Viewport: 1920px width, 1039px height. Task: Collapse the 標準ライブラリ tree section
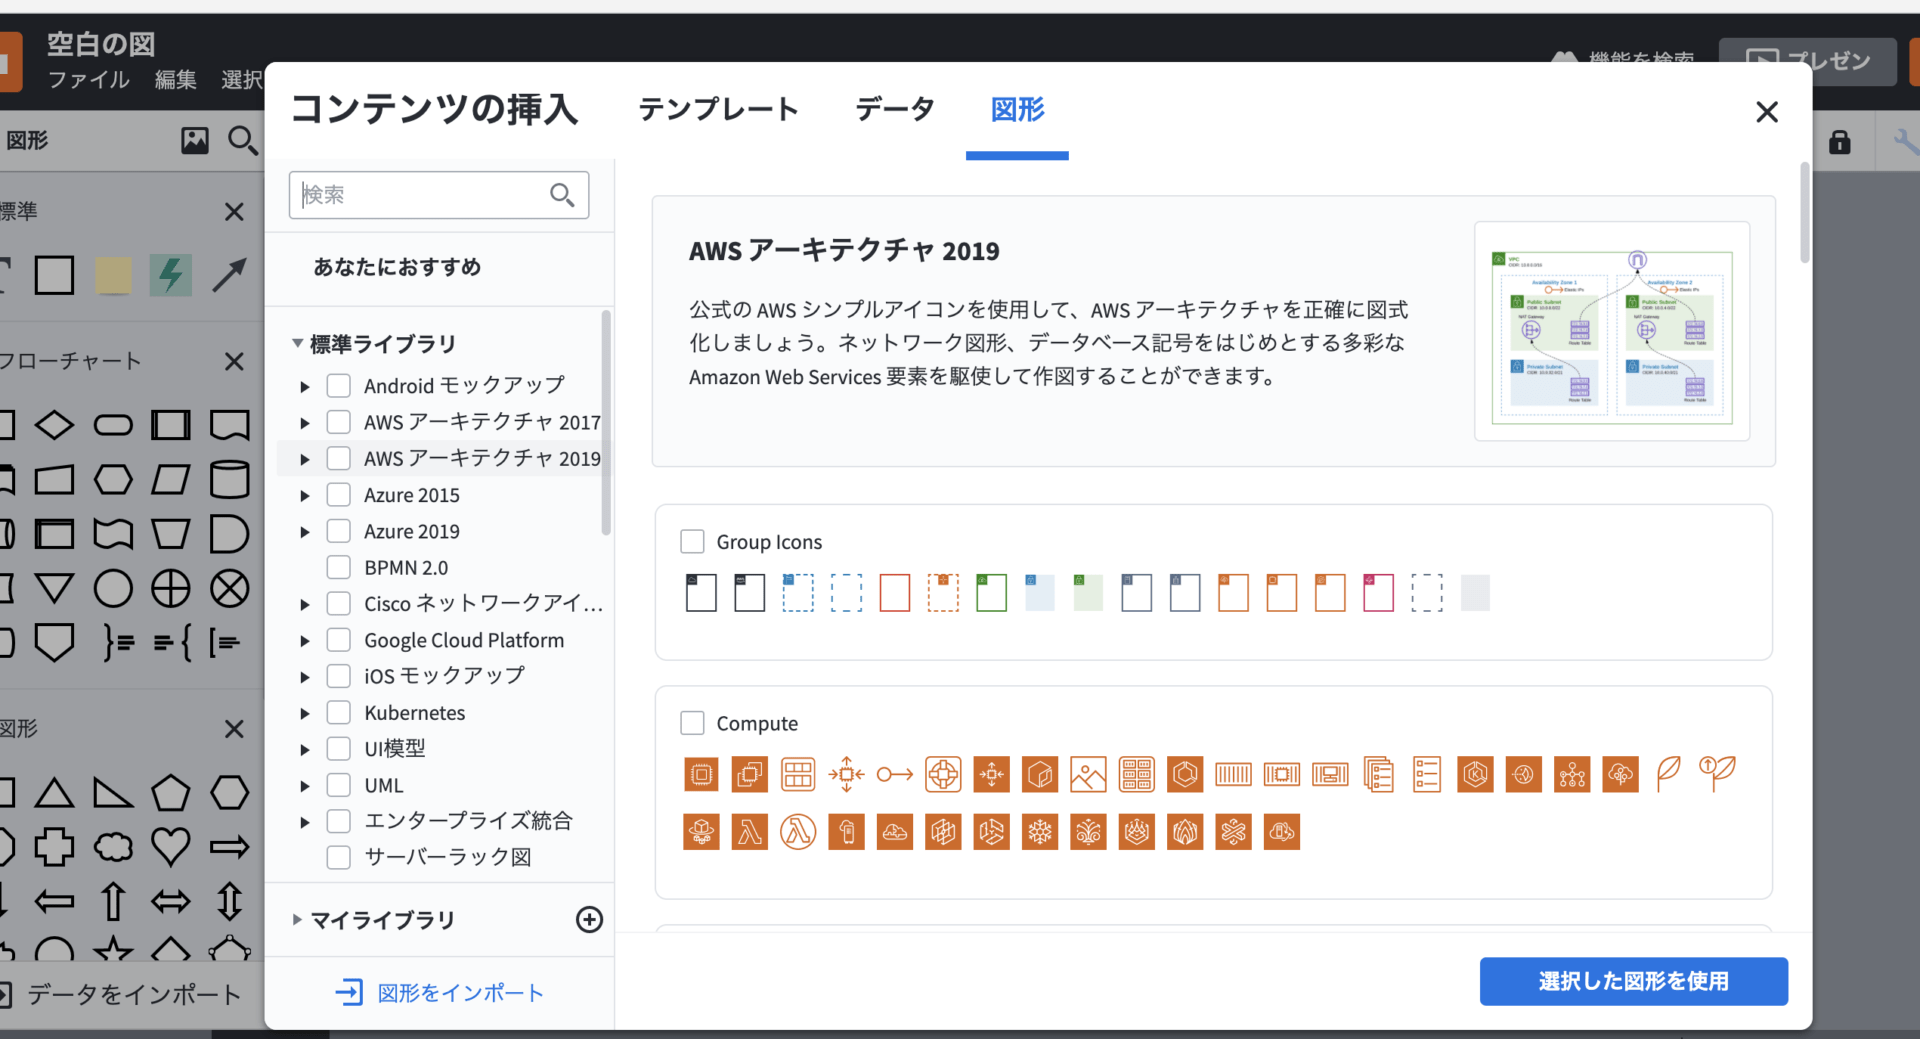click(297, 344)
